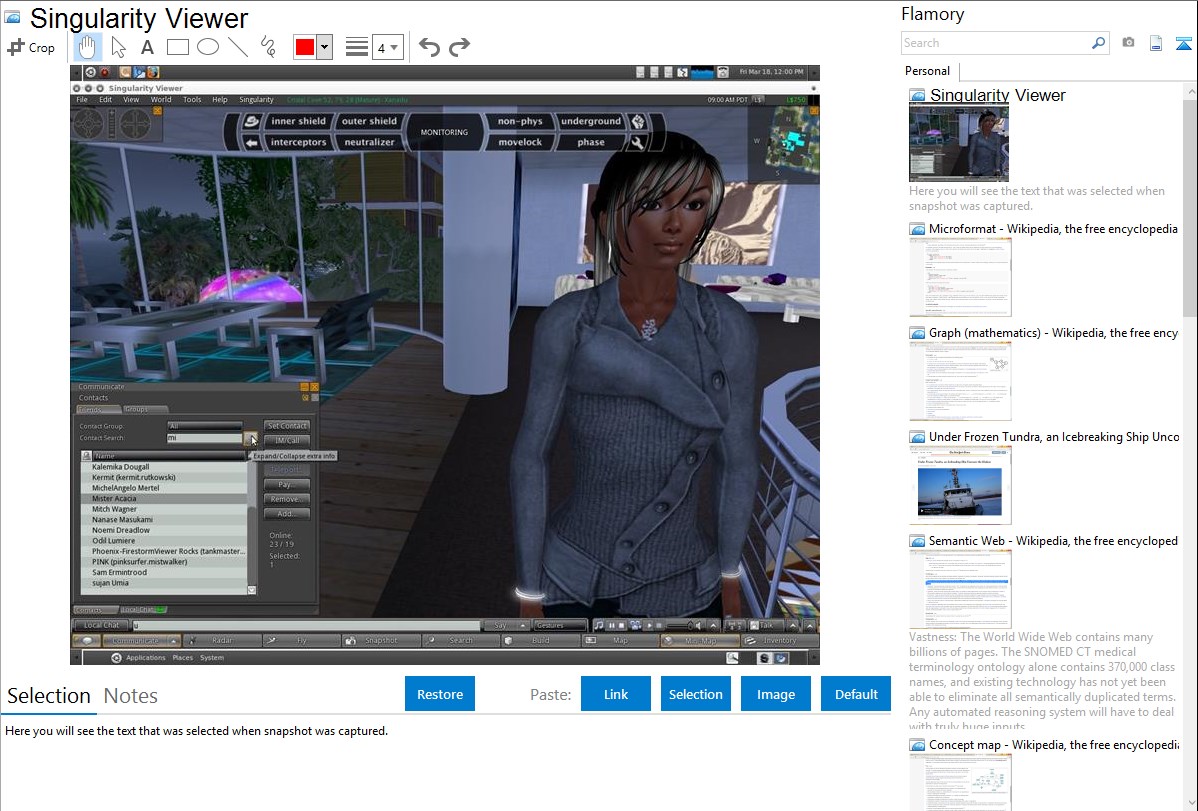Open the icebreaking ship thumbnail
Viewport: 1198px width, 811px height.
coord(960,485)
